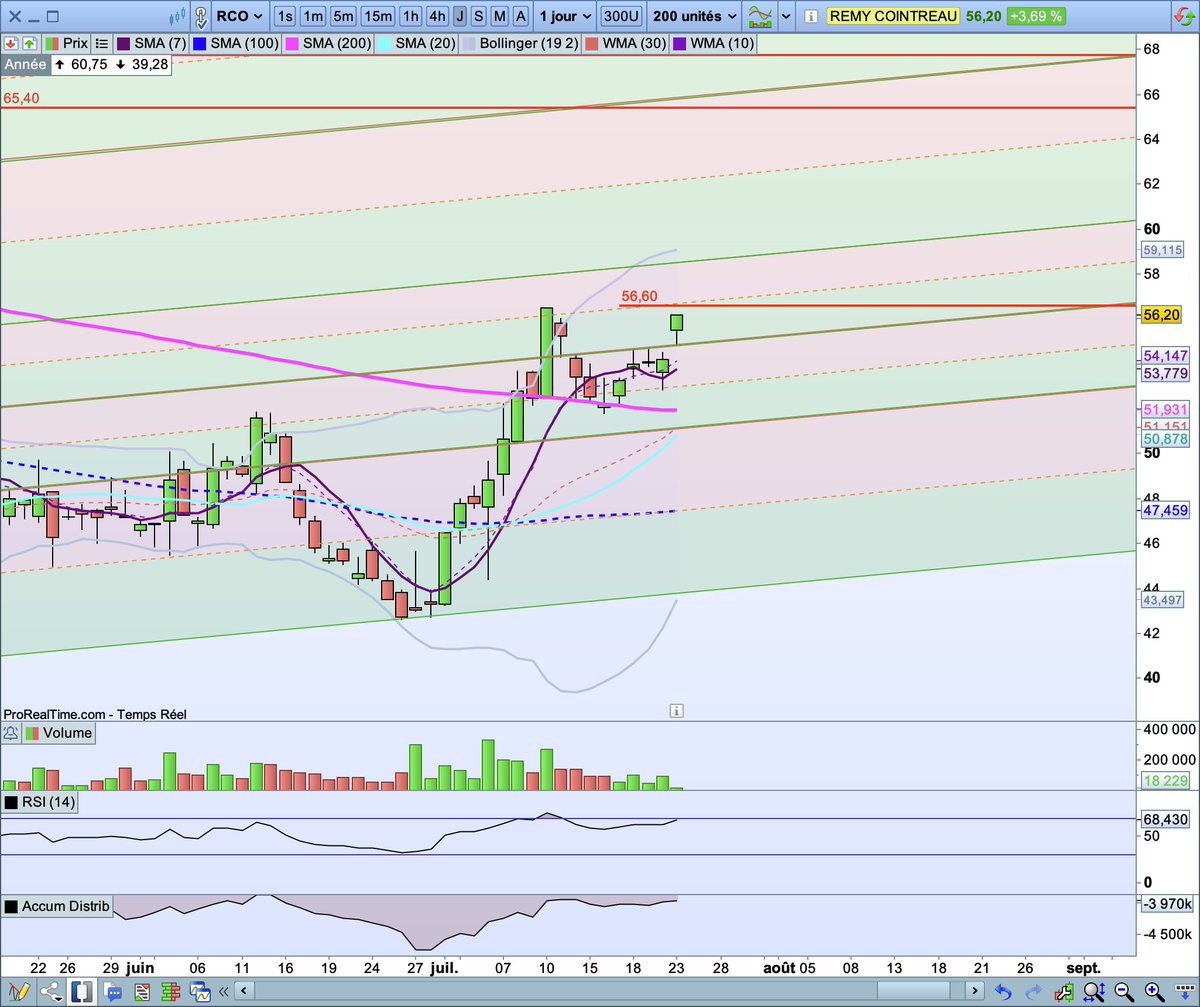Select the 1m timeframe

coord(314,16)
